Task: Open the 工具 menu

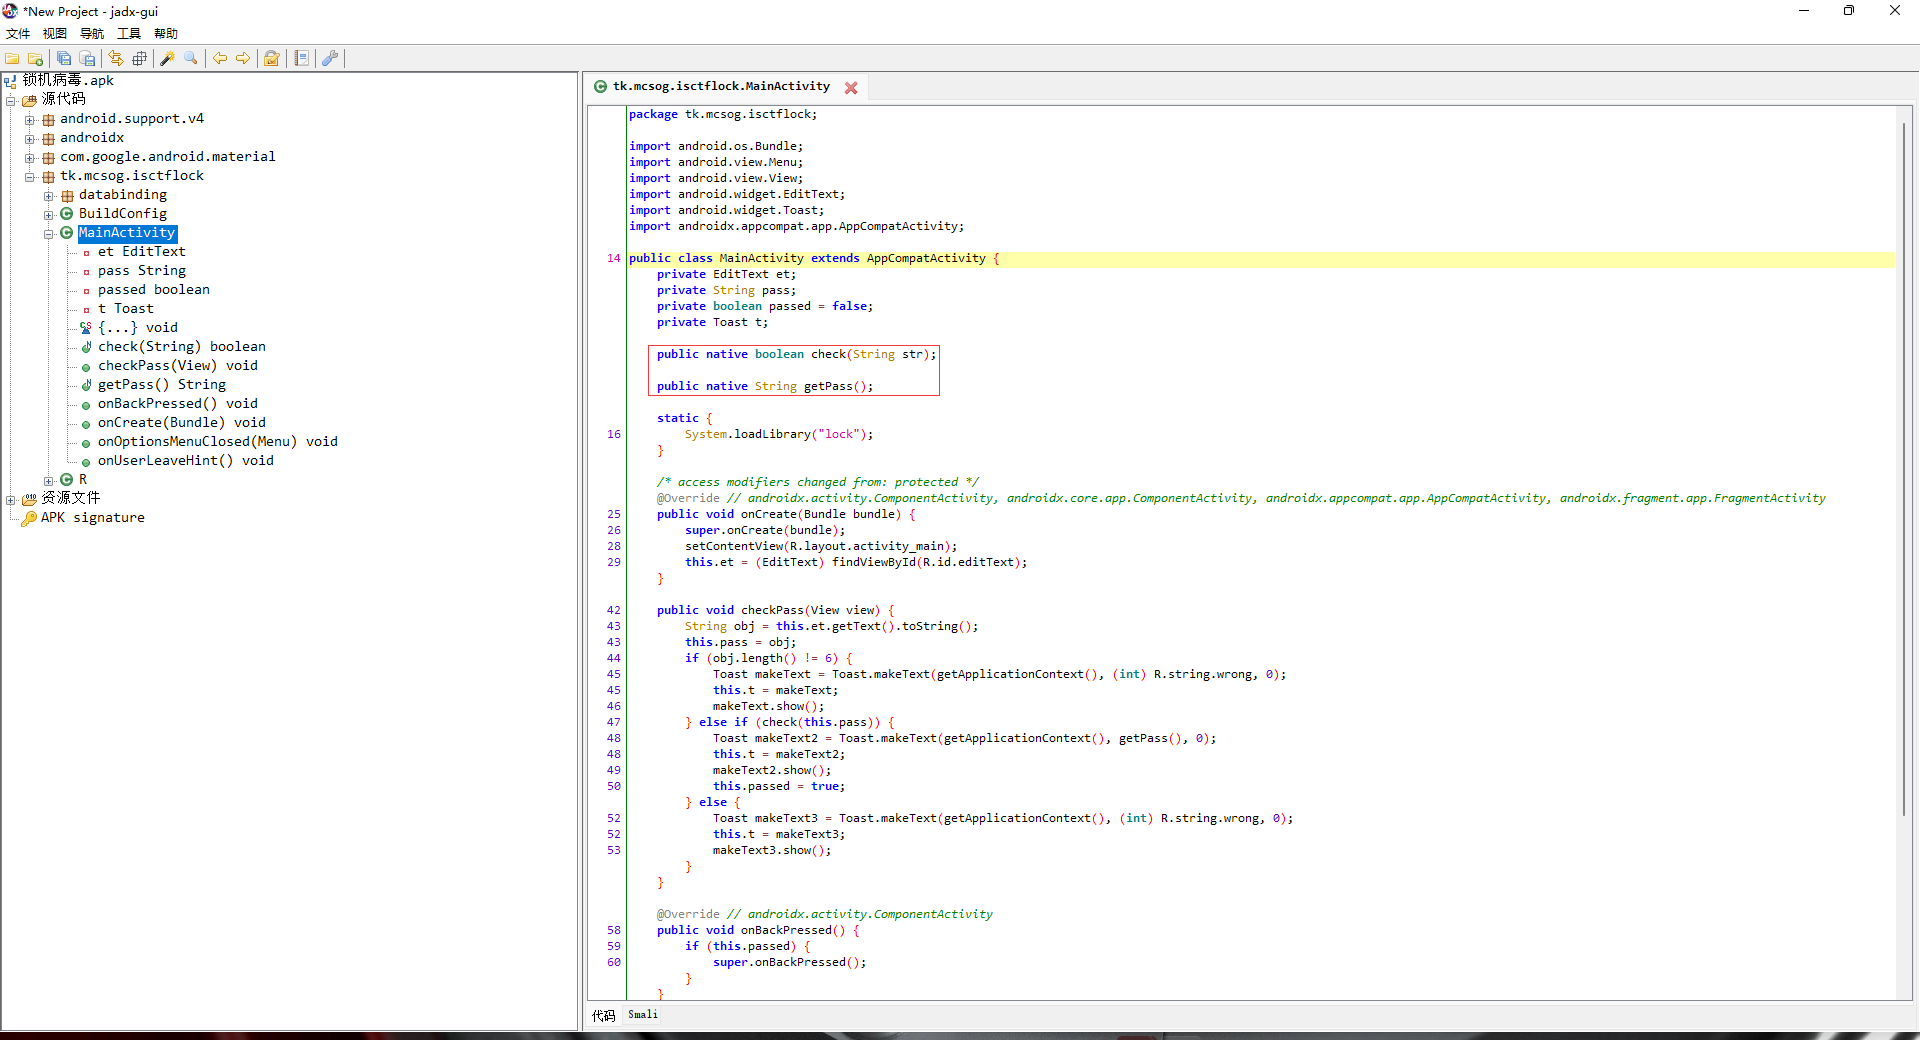Action: pos(129,34)
